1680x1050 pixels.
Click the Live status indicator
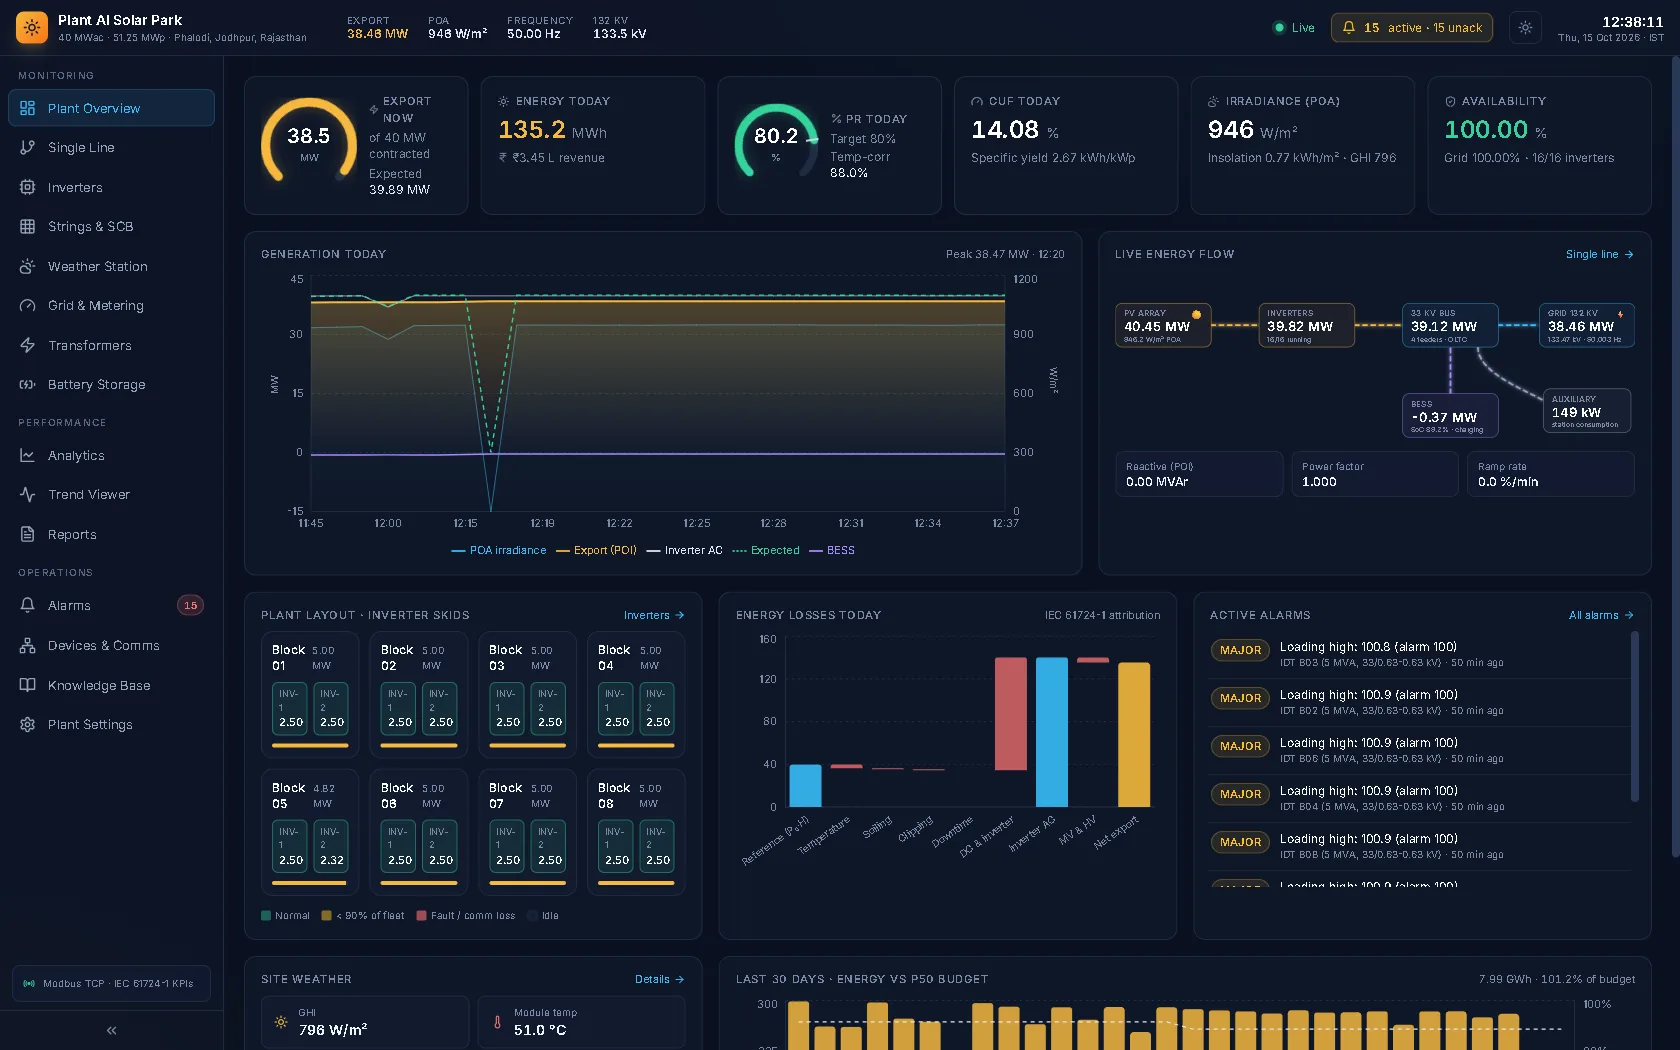[1294, 28]
